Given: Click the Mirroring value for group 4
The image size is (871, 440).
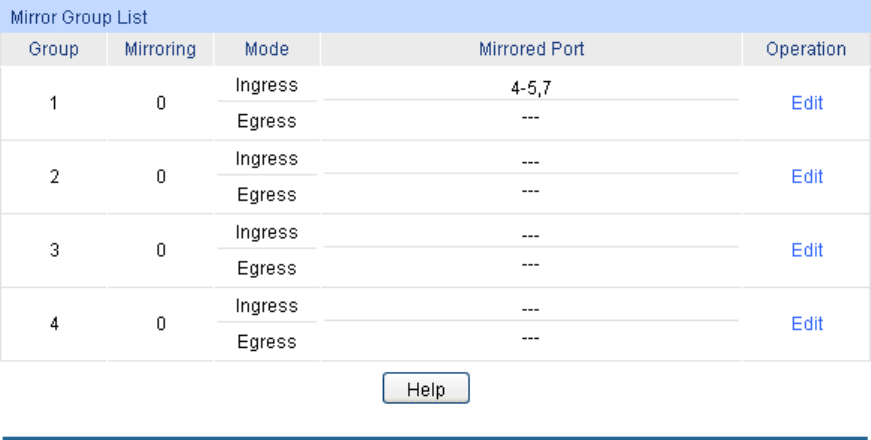Looking at the screenshot, I should click(x=160, y=324).
